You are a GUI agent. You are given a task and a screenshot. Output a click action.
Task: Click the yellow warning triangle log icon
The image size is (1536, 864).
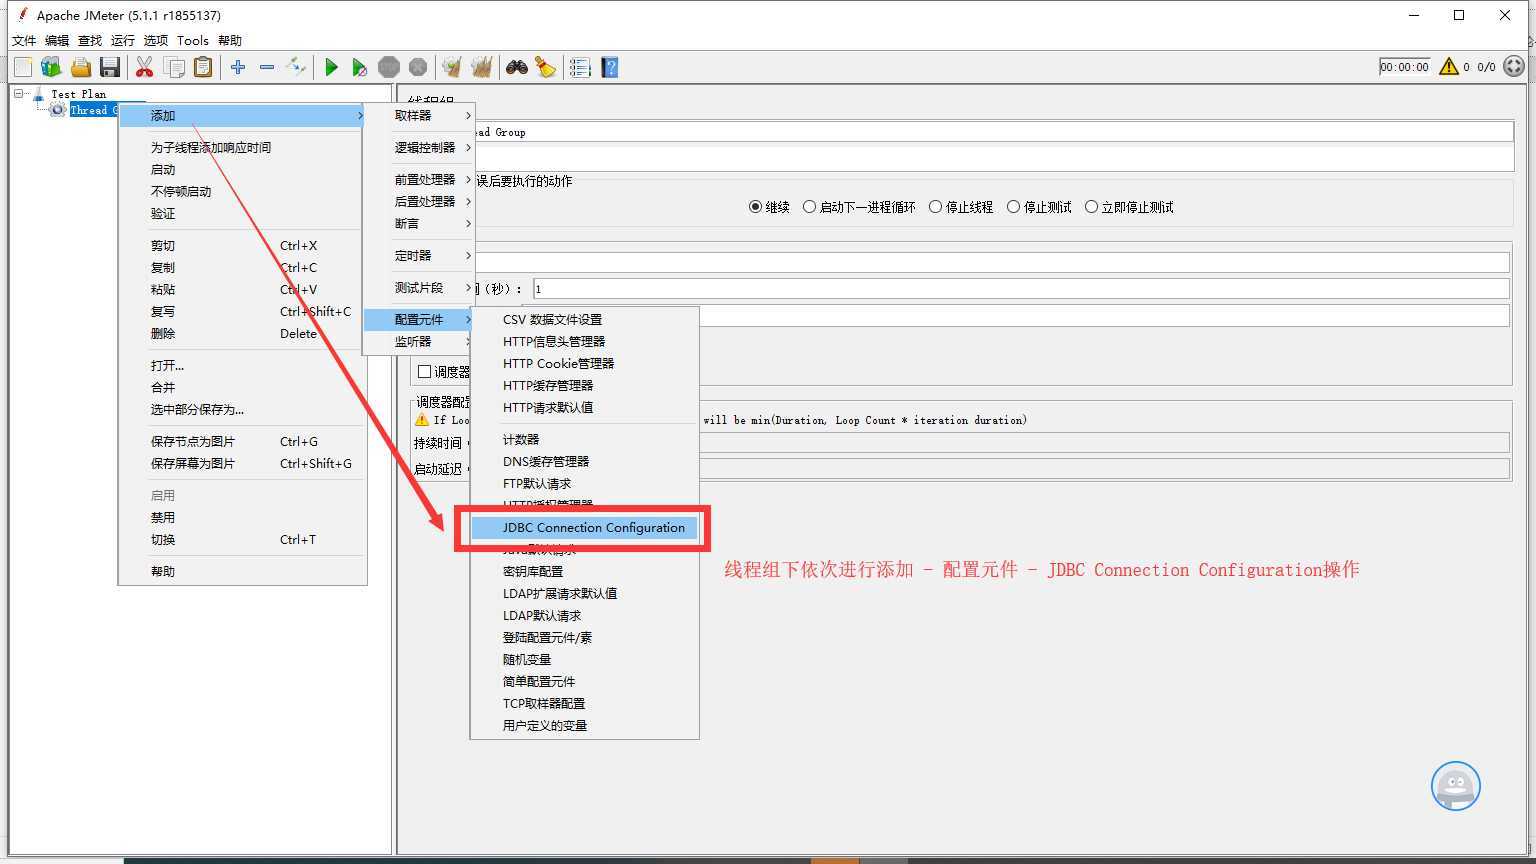pyautogui.click(x=1448, y=67)
